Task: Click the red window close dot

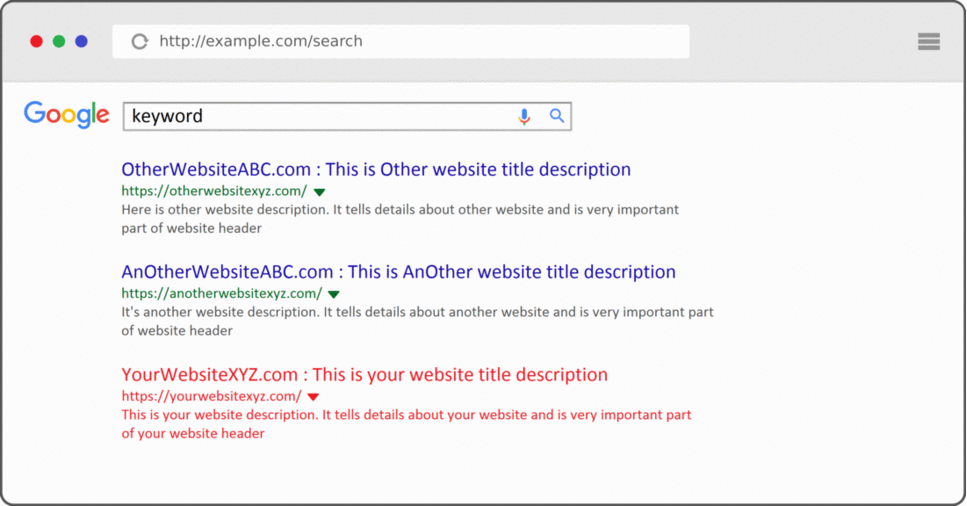Action: [x=36, y=41]
